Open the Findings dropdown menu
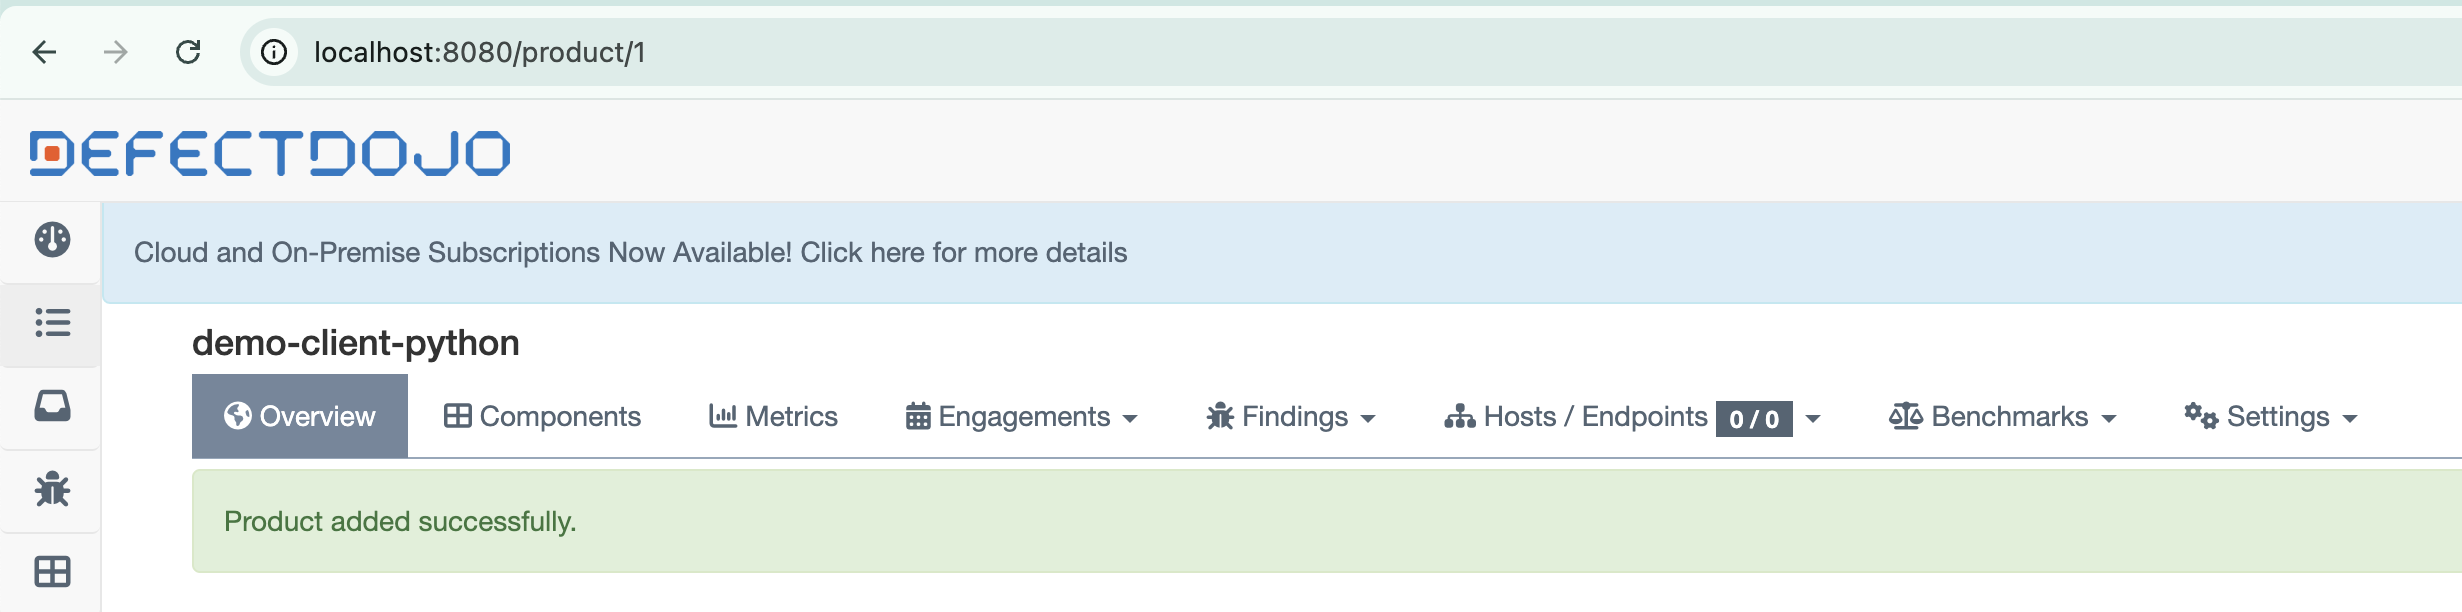Viewport: 2462px width, 612px height. 1369,418
